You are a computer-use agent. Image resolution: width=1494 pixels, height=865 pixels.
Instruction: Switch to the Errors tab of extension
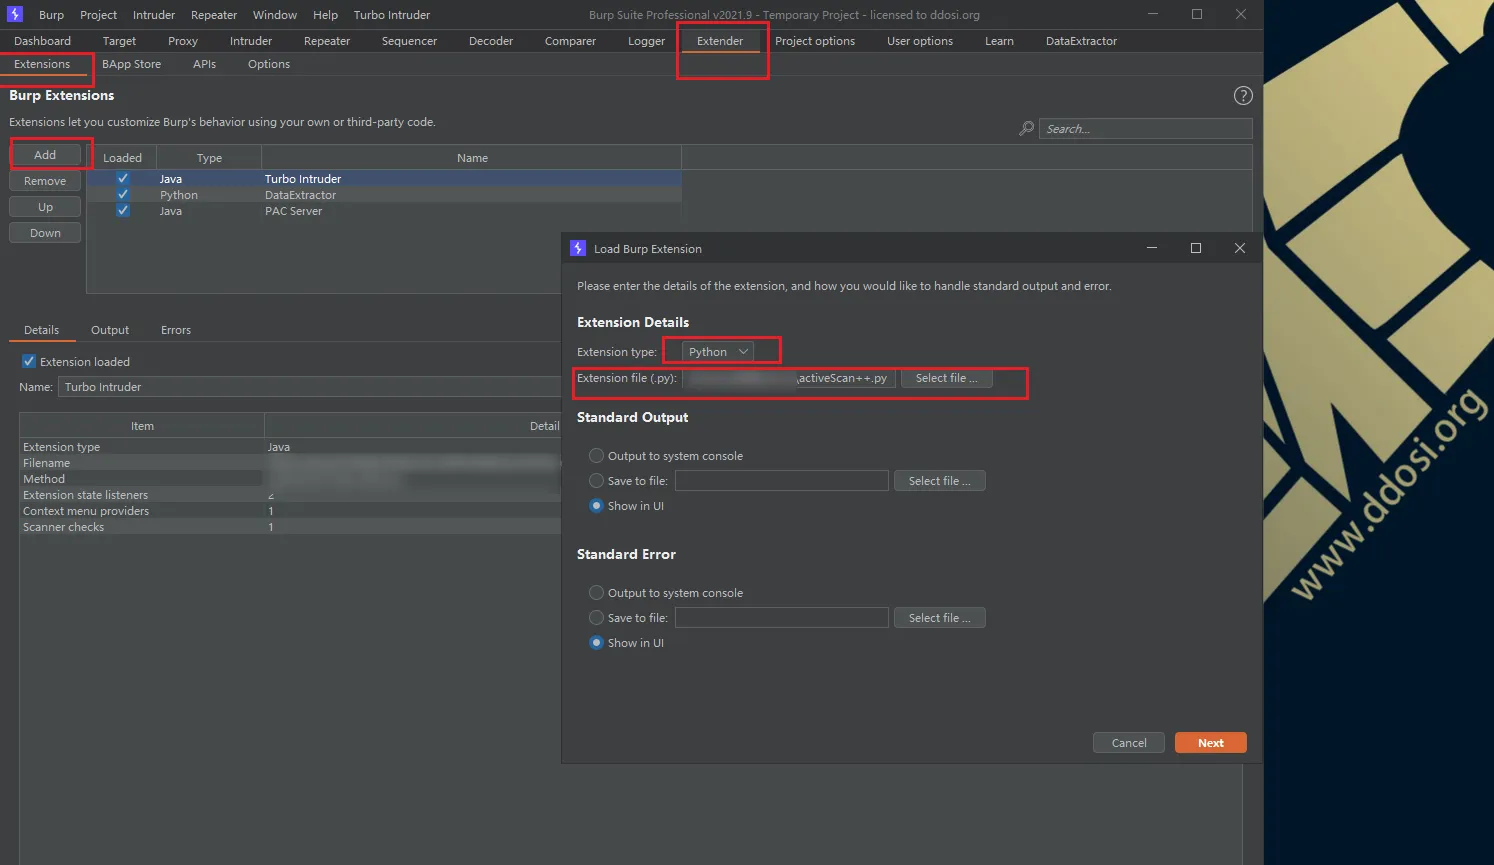176,330
